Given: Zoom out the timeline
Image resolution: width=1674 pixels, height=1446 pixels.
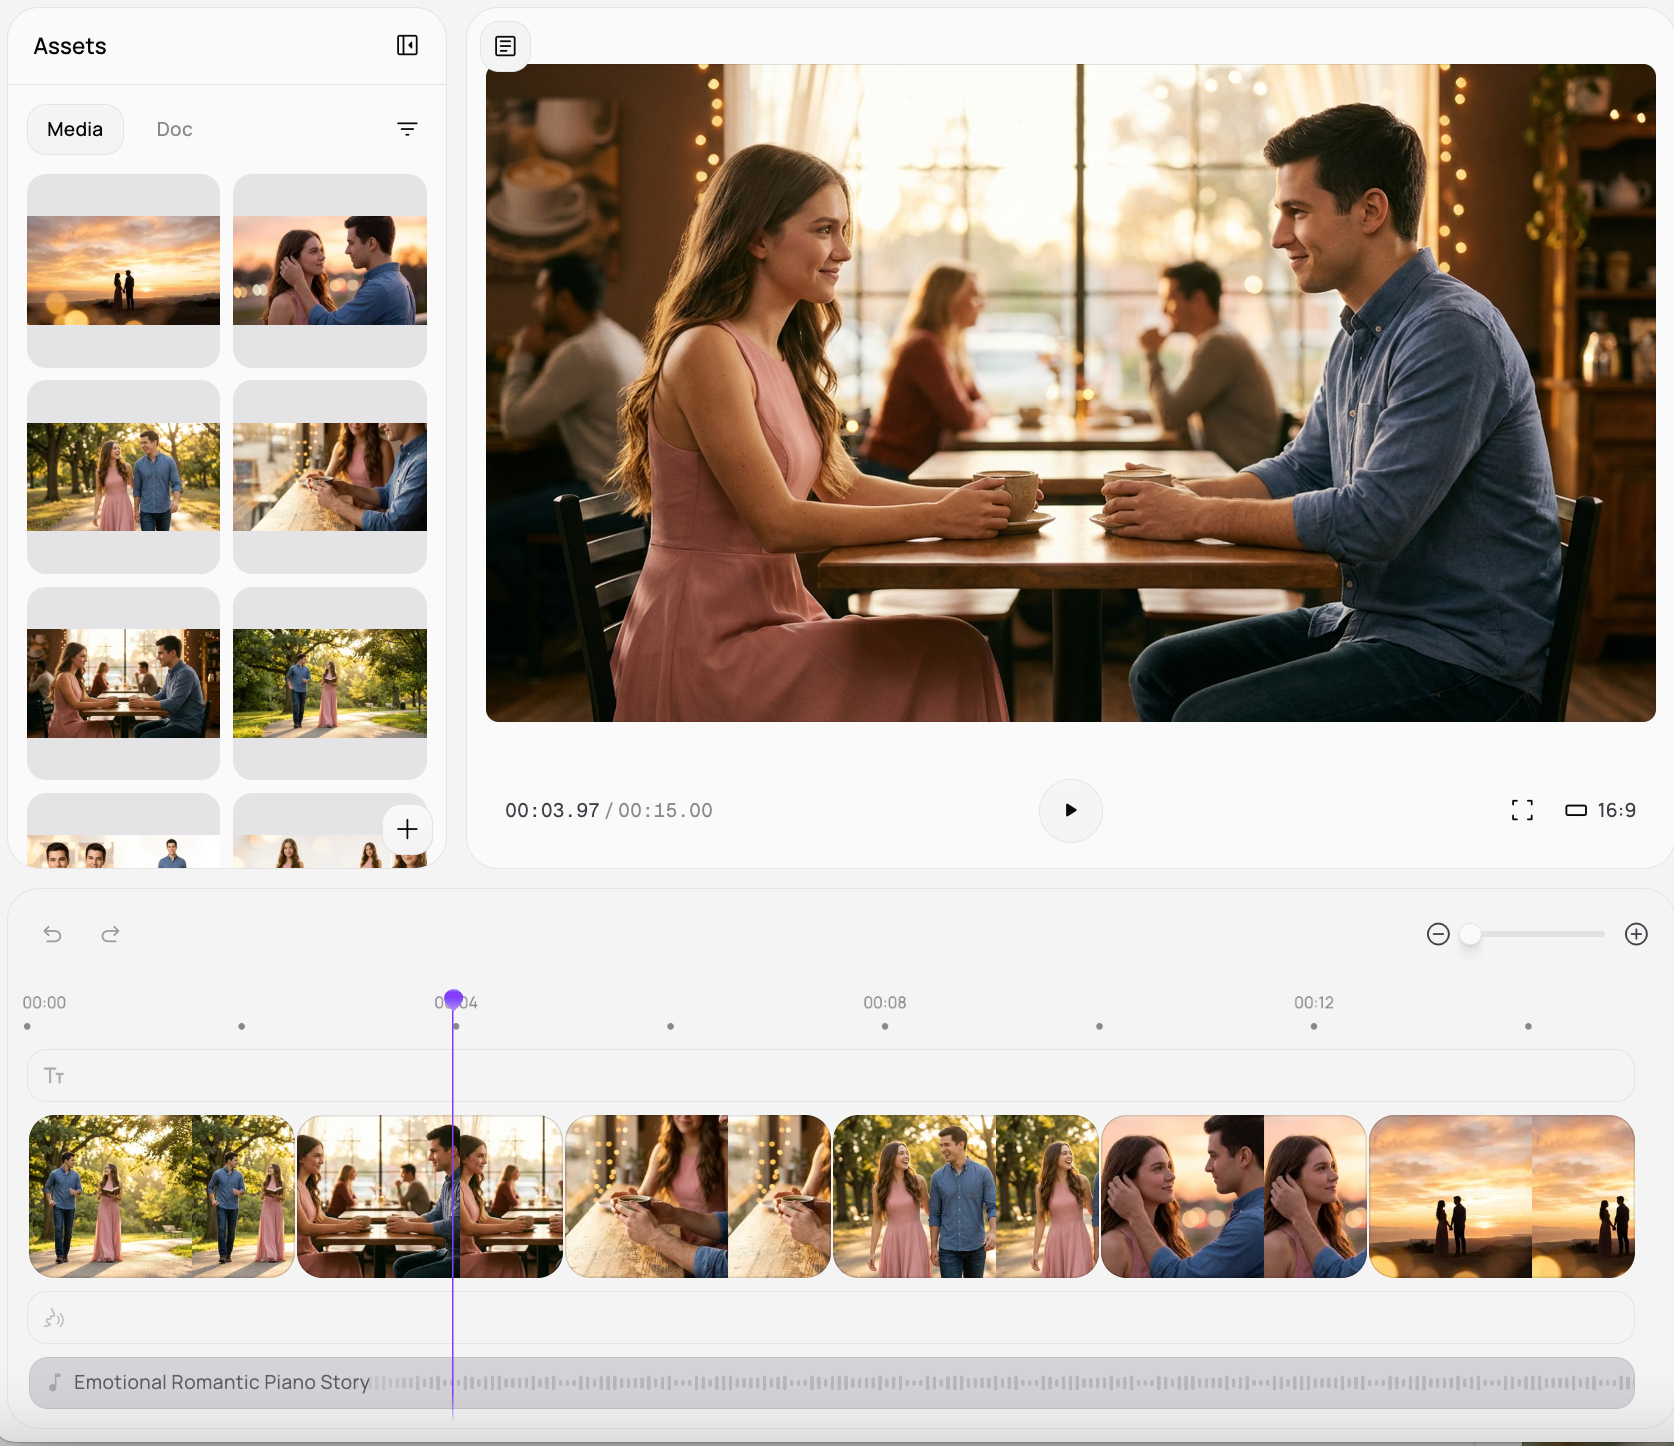Looking at the screenshot, I should click(x=1438, y=934).
